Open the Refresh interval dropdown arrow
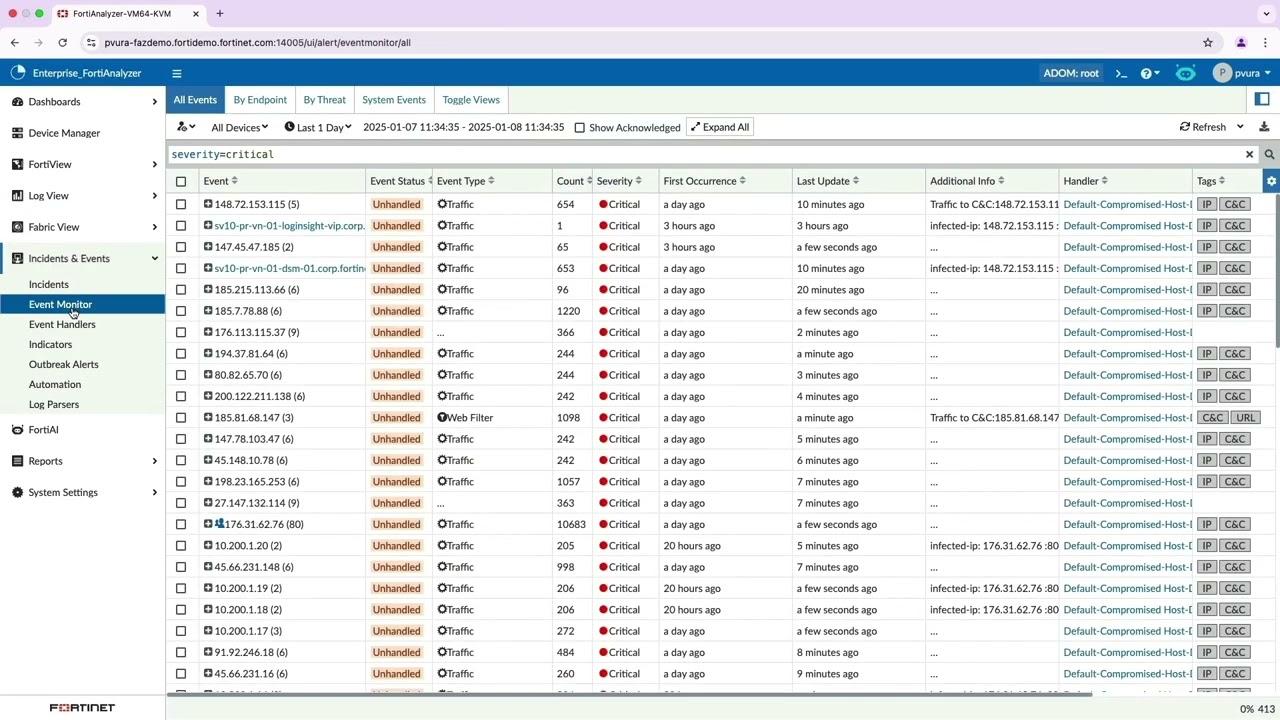 coord(1240,127)
